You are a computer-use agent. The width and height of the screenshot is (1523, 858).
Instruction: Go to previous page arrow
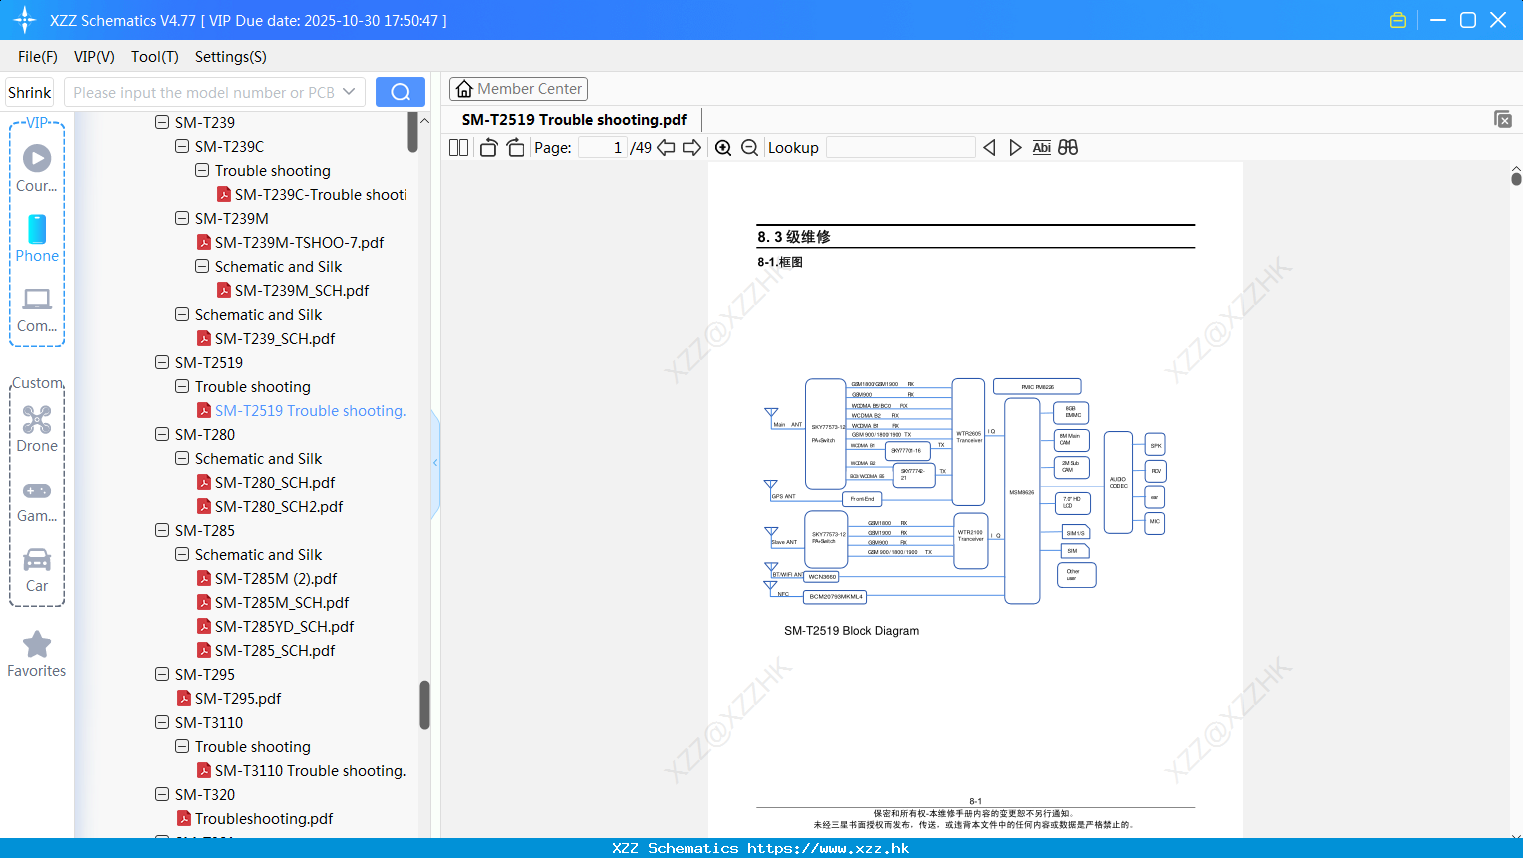[666, 147]
